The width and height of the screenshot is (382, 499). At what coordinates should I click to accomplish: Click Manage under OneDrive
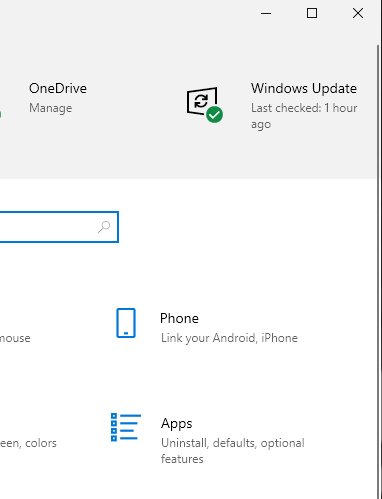coord(50,108)
